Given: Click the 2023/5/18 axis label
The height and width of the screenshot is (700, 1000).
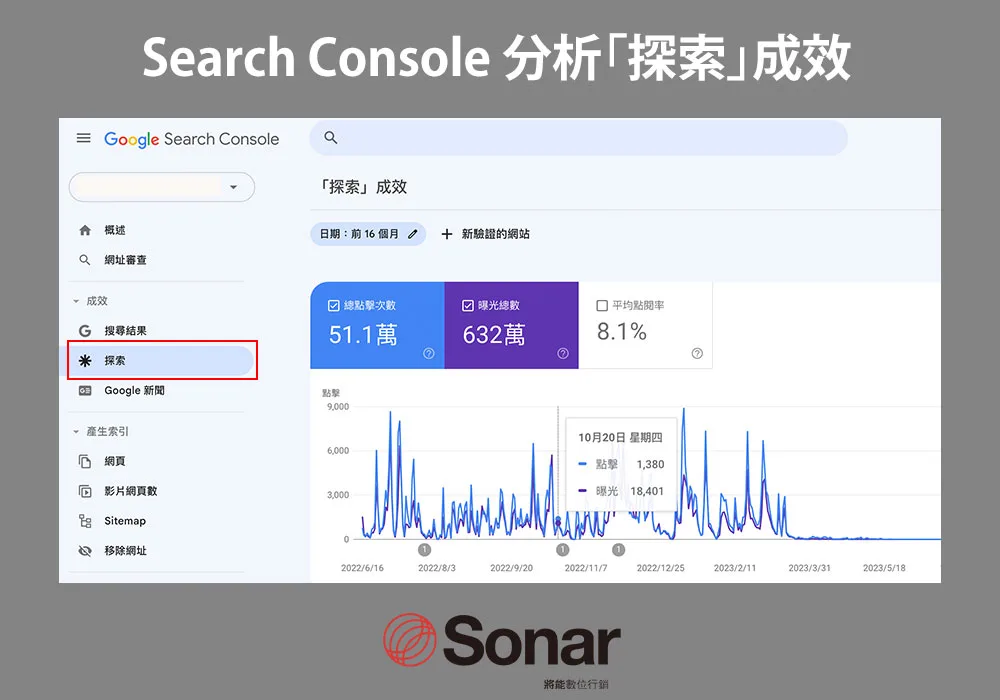Looking at the screenshot, I should tap(884, 568).
